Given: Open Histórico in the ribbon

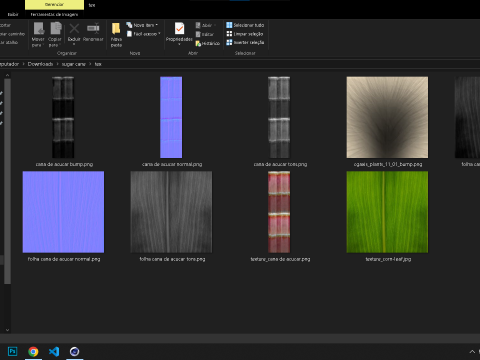Looking at the screenshot, I should [208, 43].
